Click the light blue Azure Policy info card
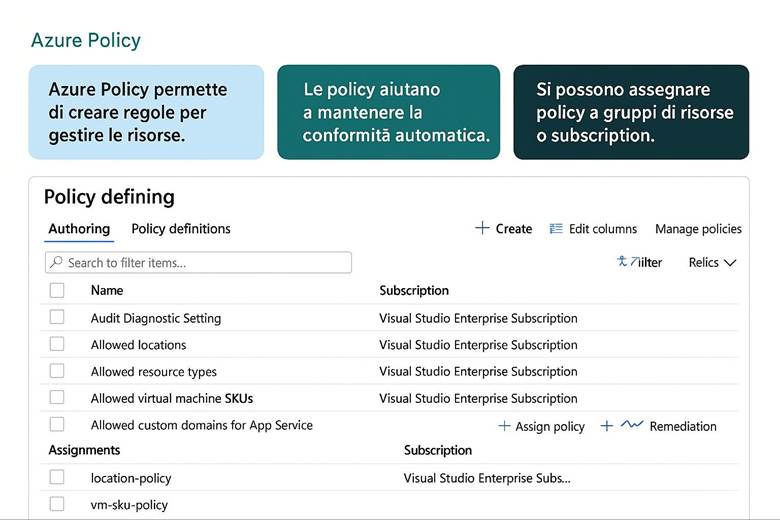 pyautogui.click(x=146, y=112)
